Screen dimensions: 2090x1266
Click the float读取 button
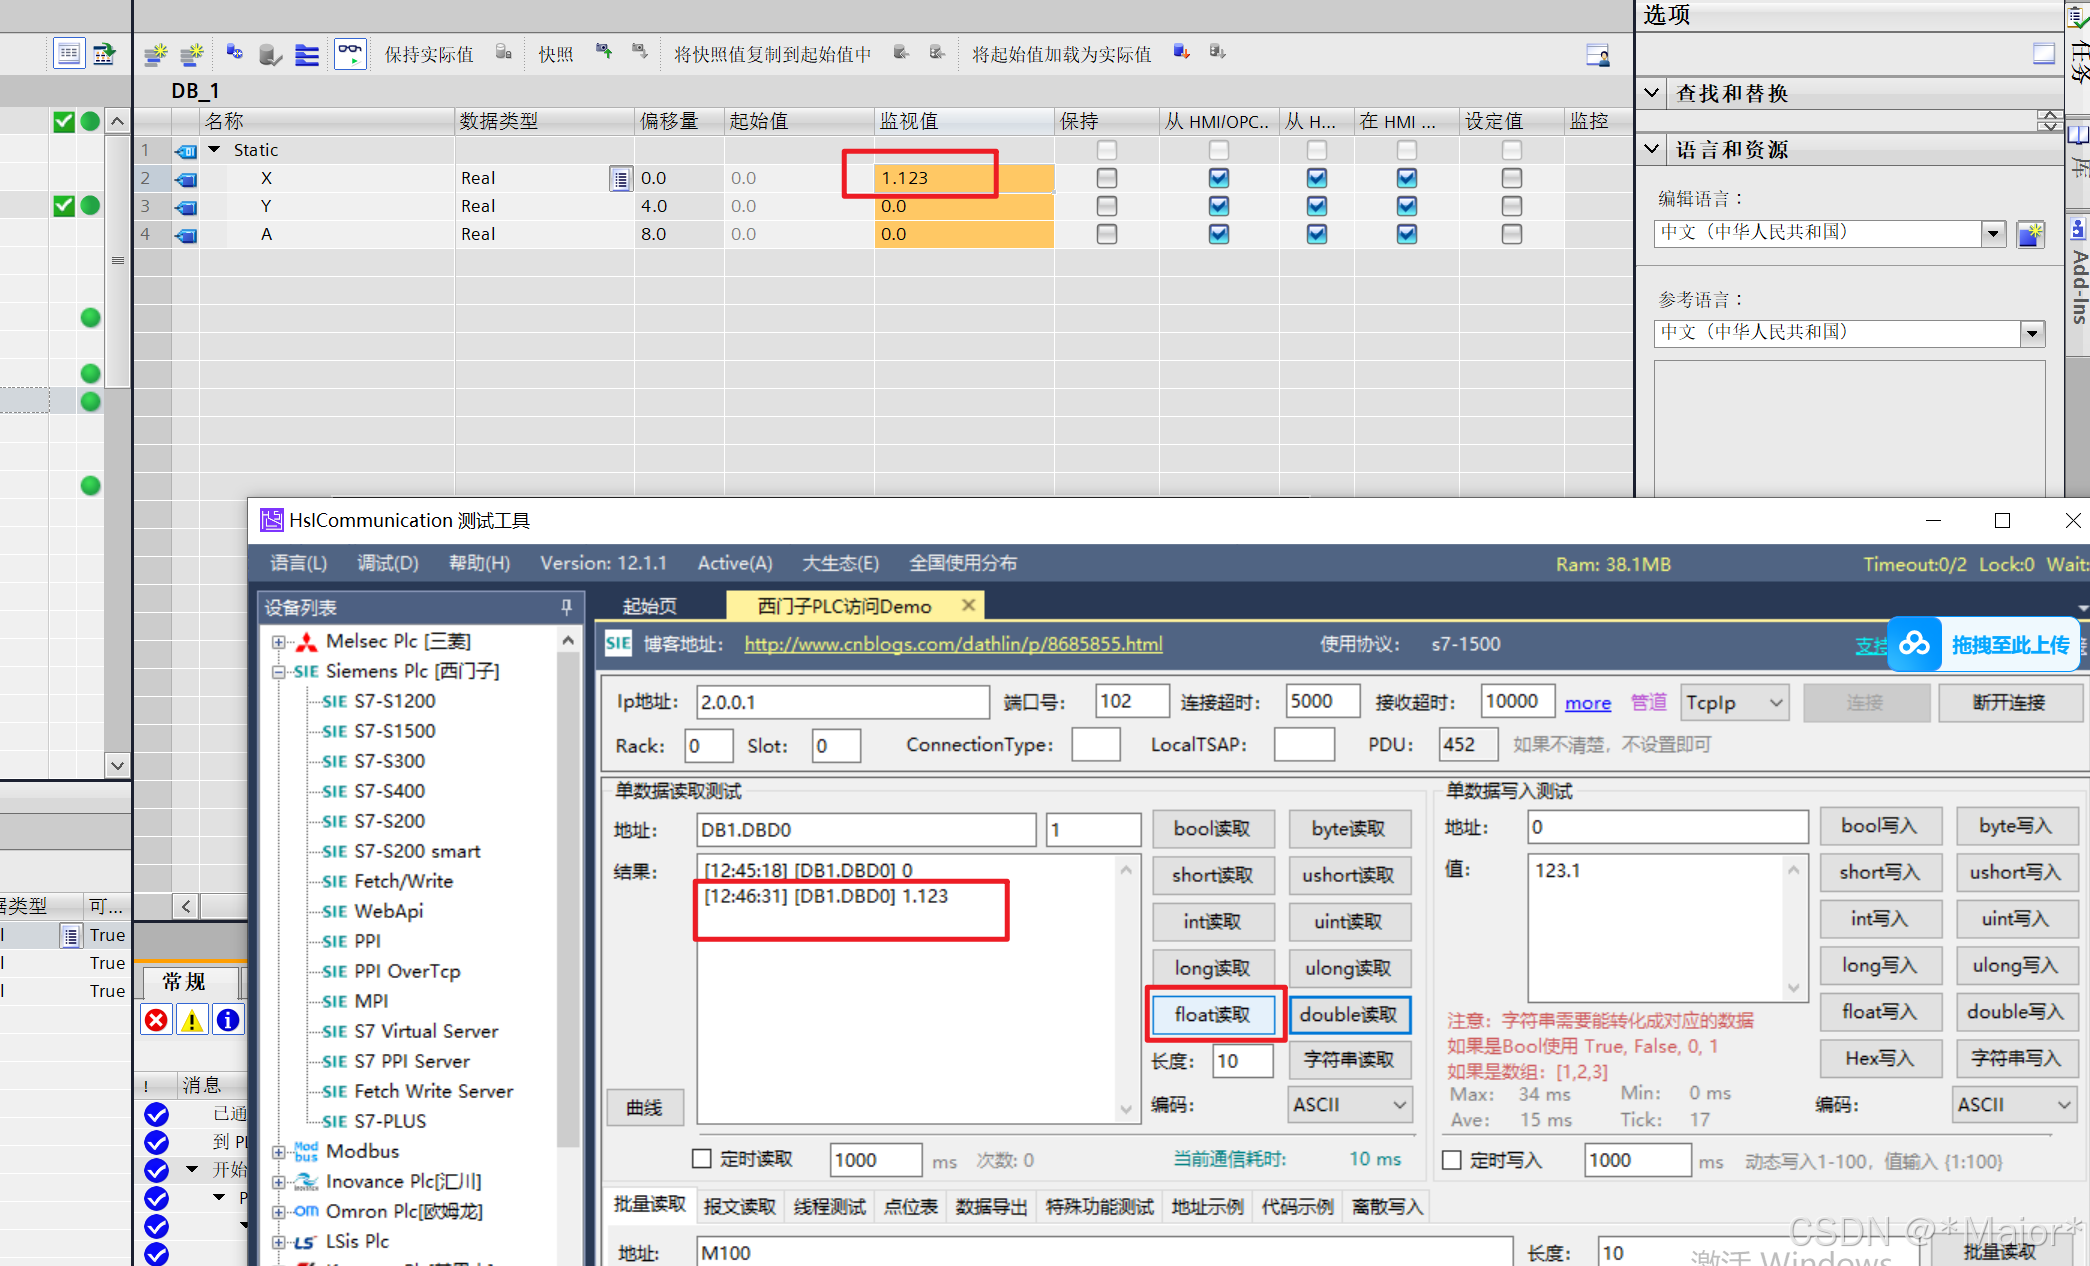pos(1212,1014)
